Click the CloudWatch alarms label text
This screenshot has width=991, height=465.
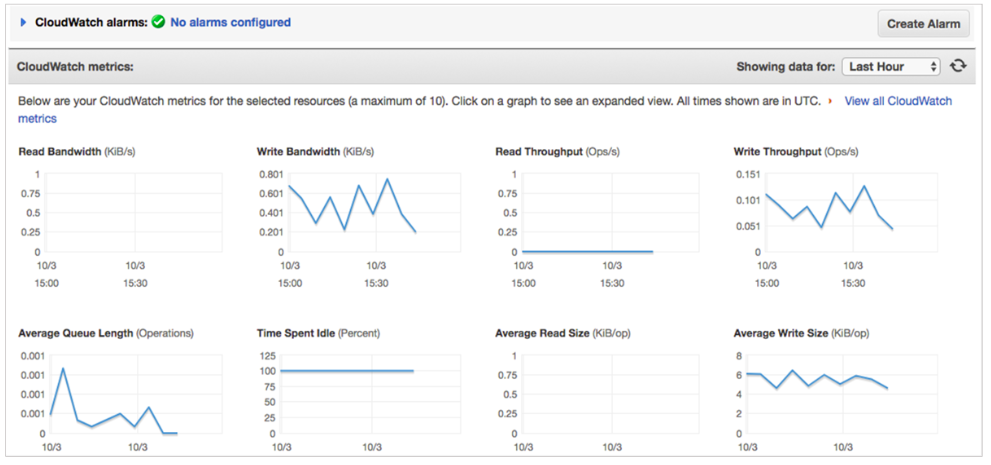[x=91, y=22]
